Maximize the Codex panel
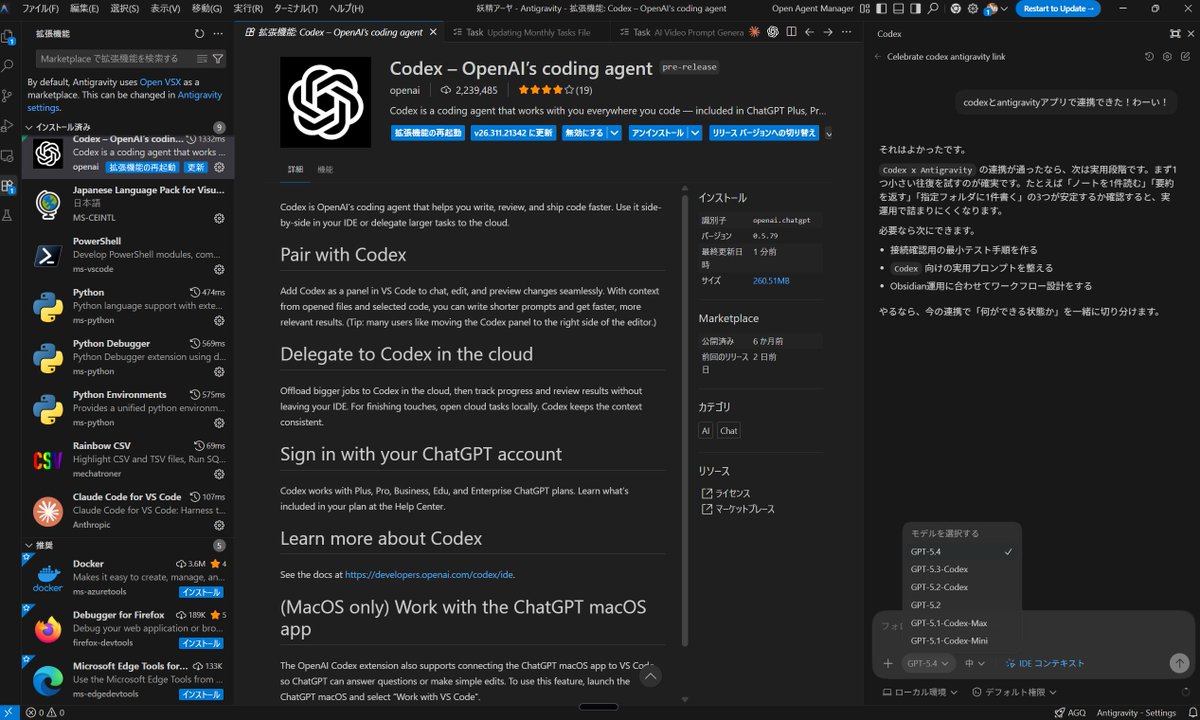 1175,33
